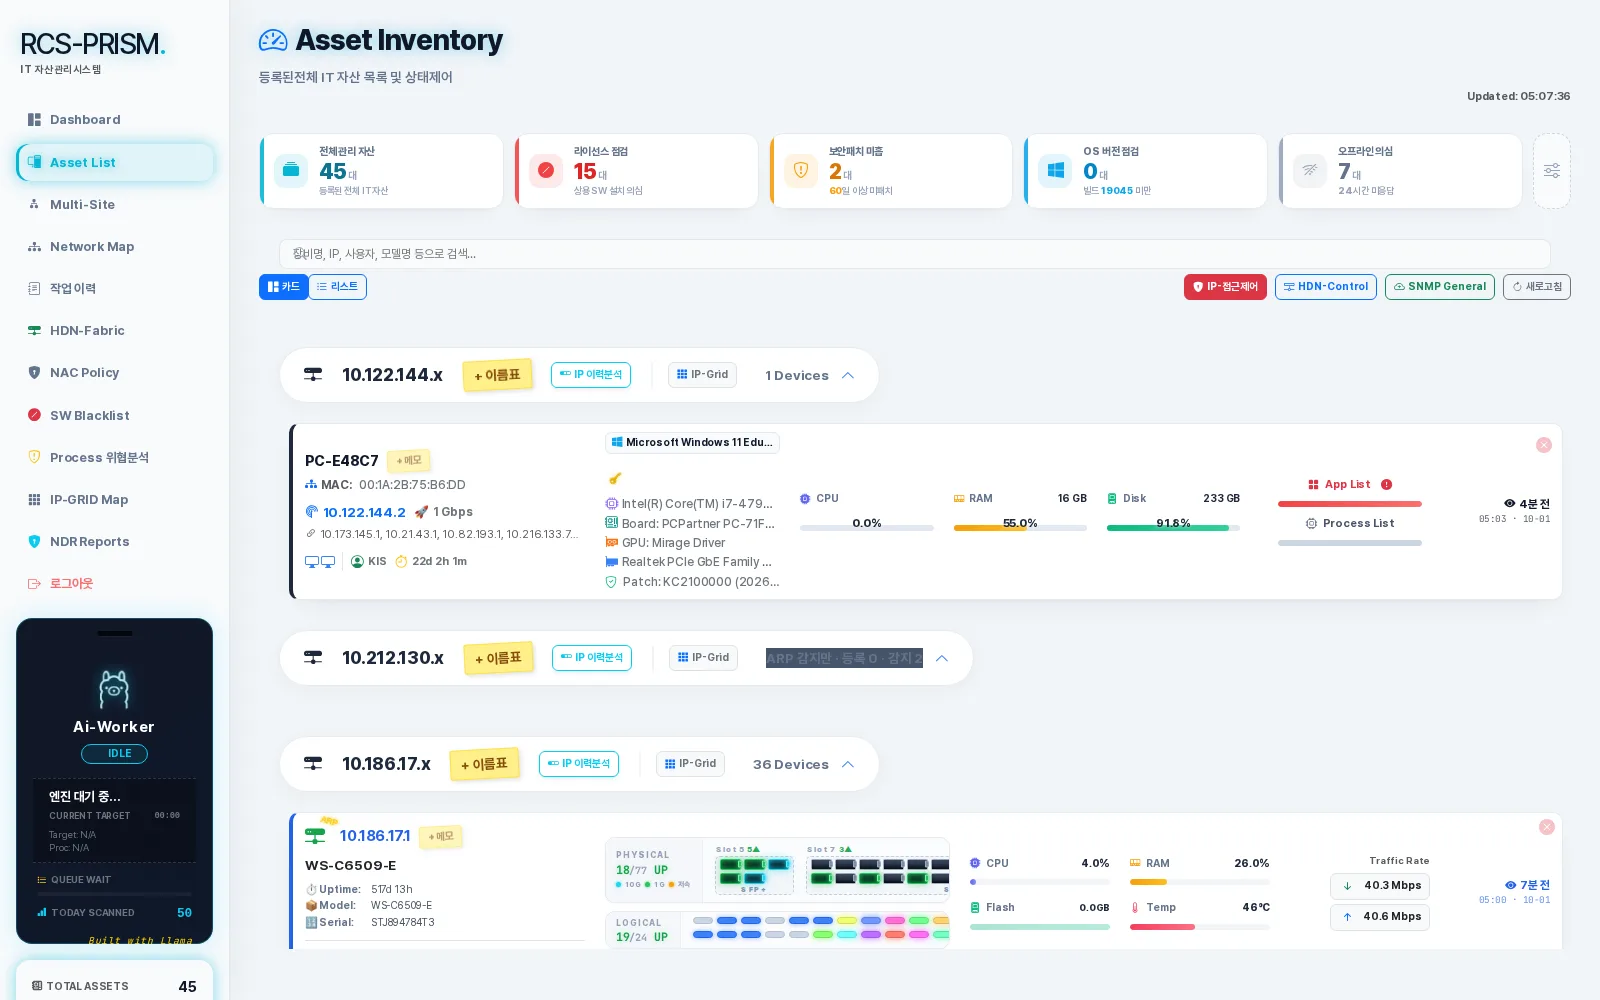The image size is (1600, 1000).
Task: Click the Disk usage bar showing 91.8%
Action: (1173, 528)
